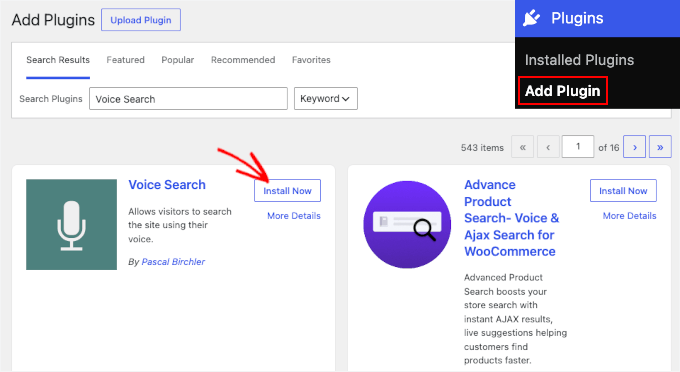Open the Keyword search type dropdown

[x=326, y=98]
